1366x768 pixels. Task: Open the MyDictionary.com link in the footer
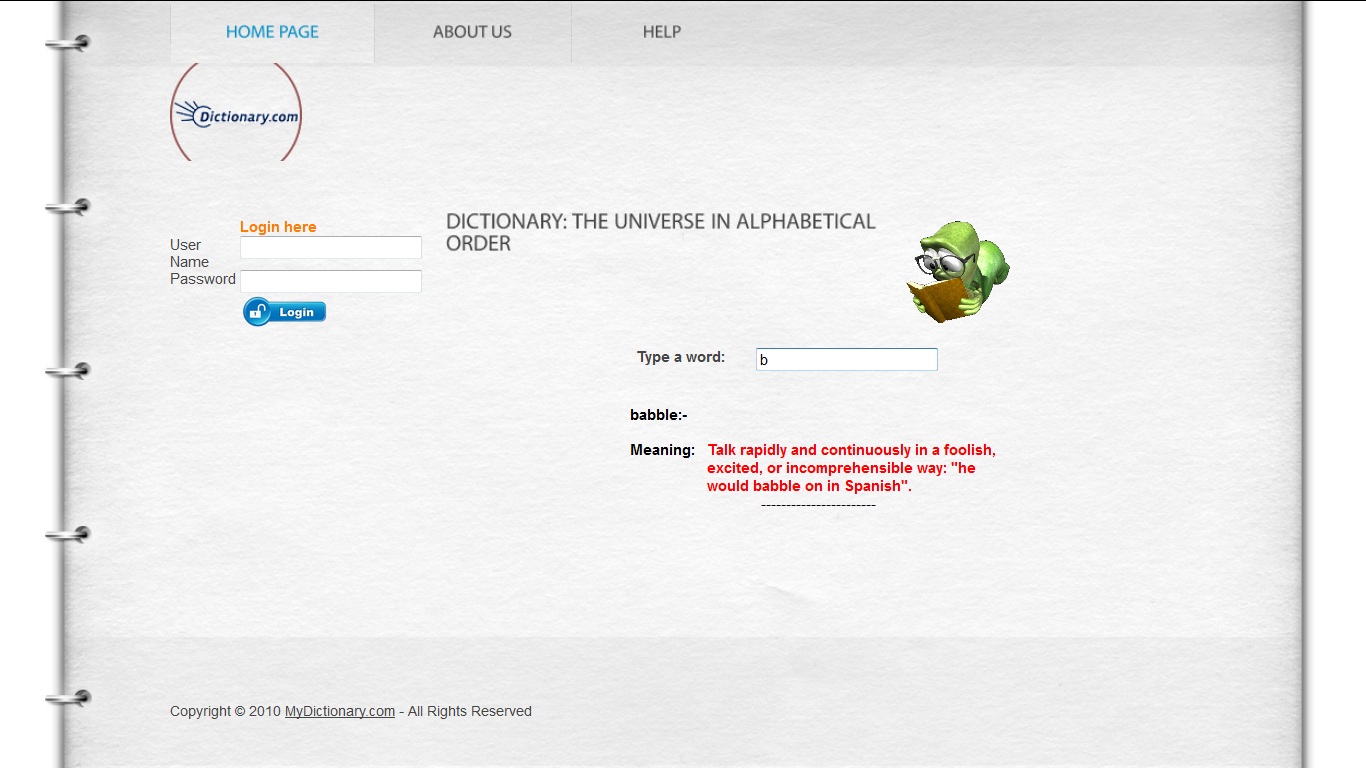(340, 711)
